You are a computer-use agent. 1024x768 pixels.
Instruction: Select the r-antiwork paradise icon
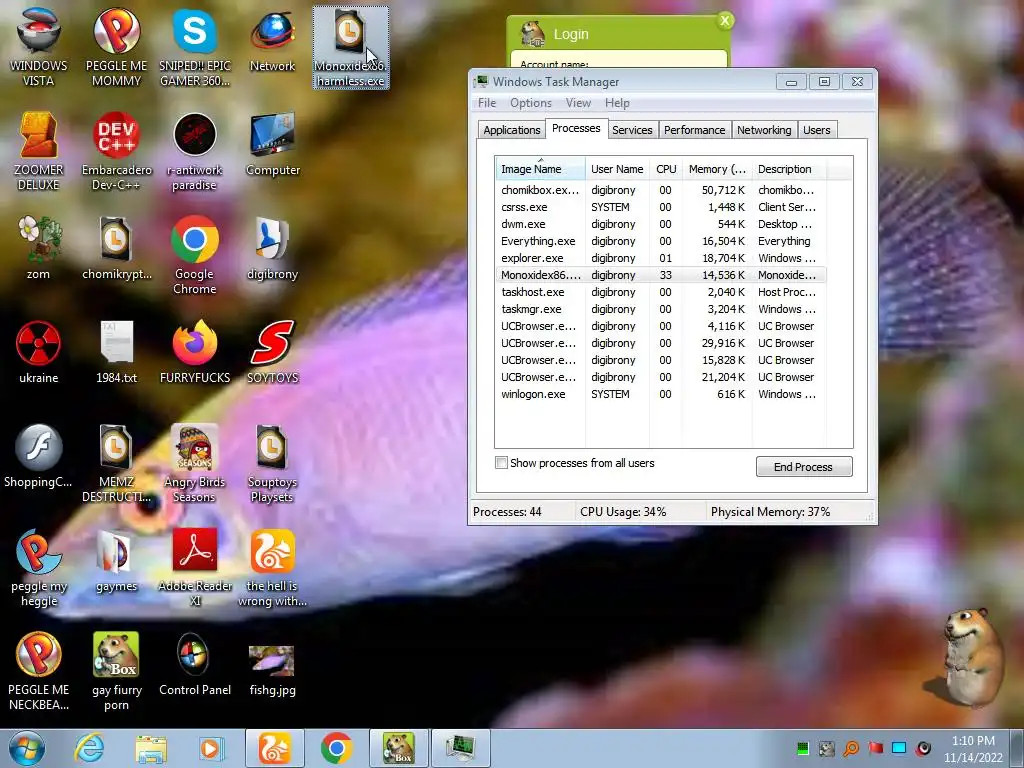coord(195,151)
